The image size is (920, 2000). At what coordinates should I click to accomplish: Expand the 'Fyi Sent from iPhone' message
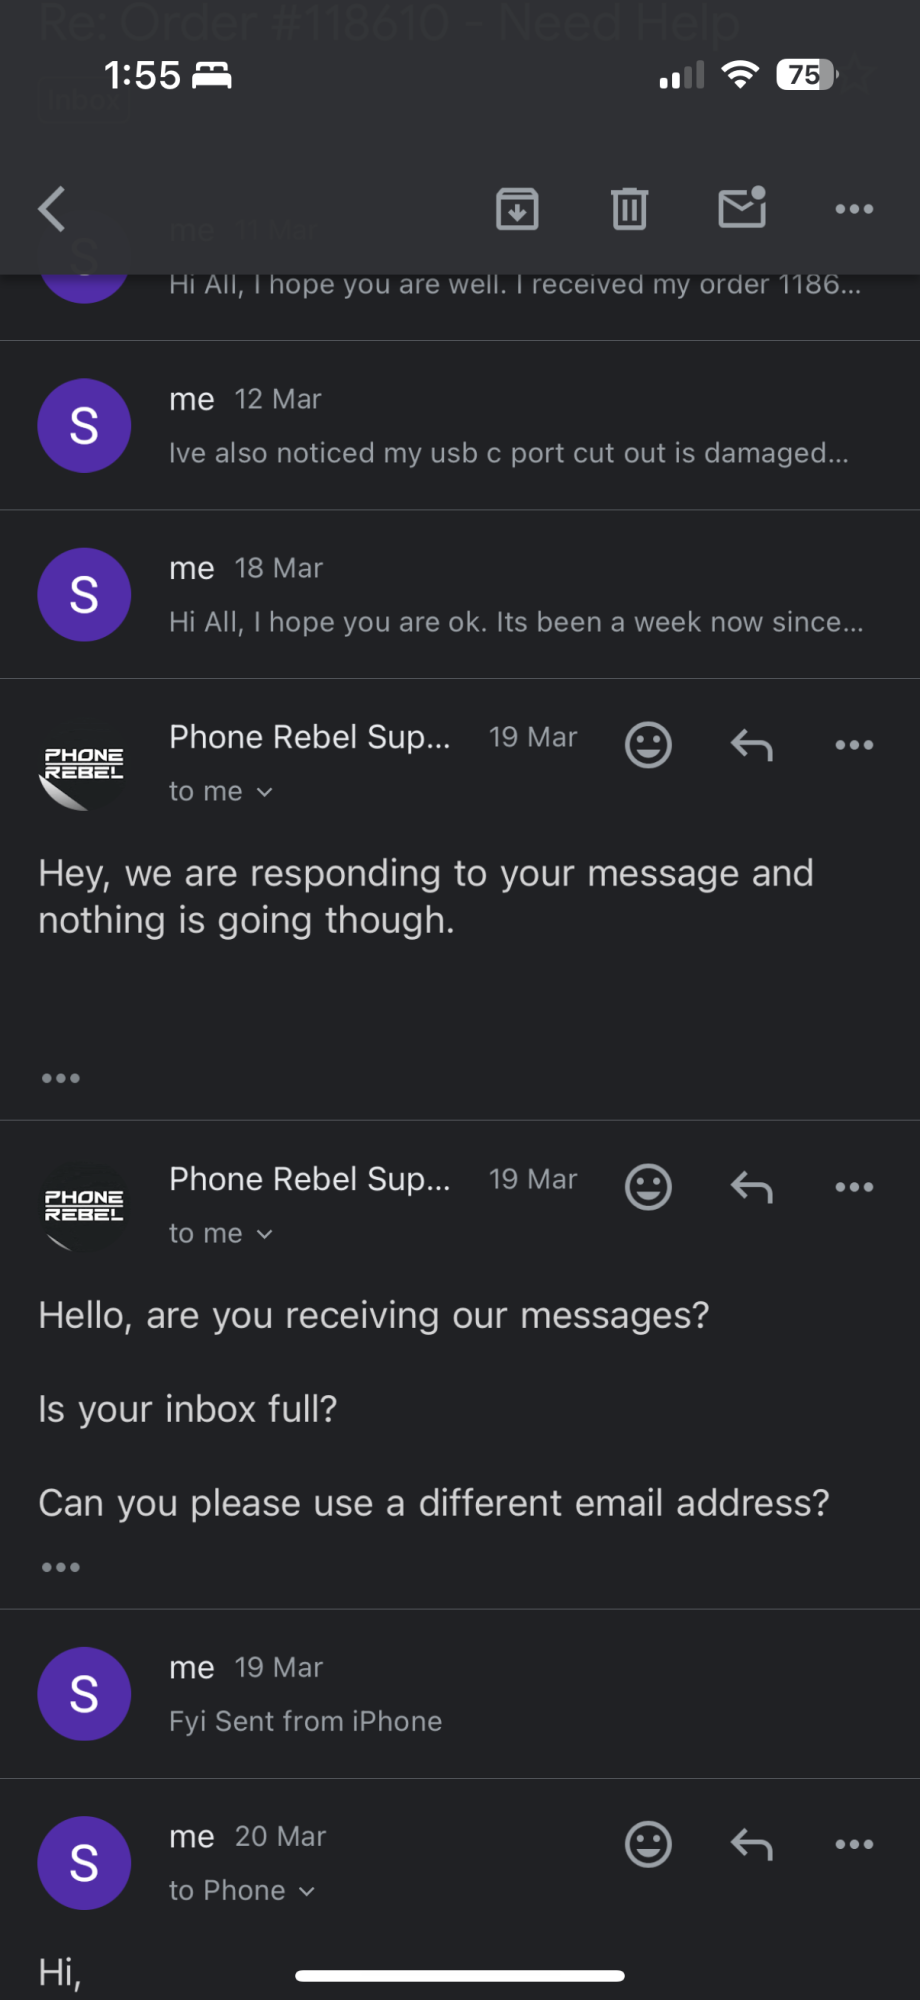(x=460, y=1694)
